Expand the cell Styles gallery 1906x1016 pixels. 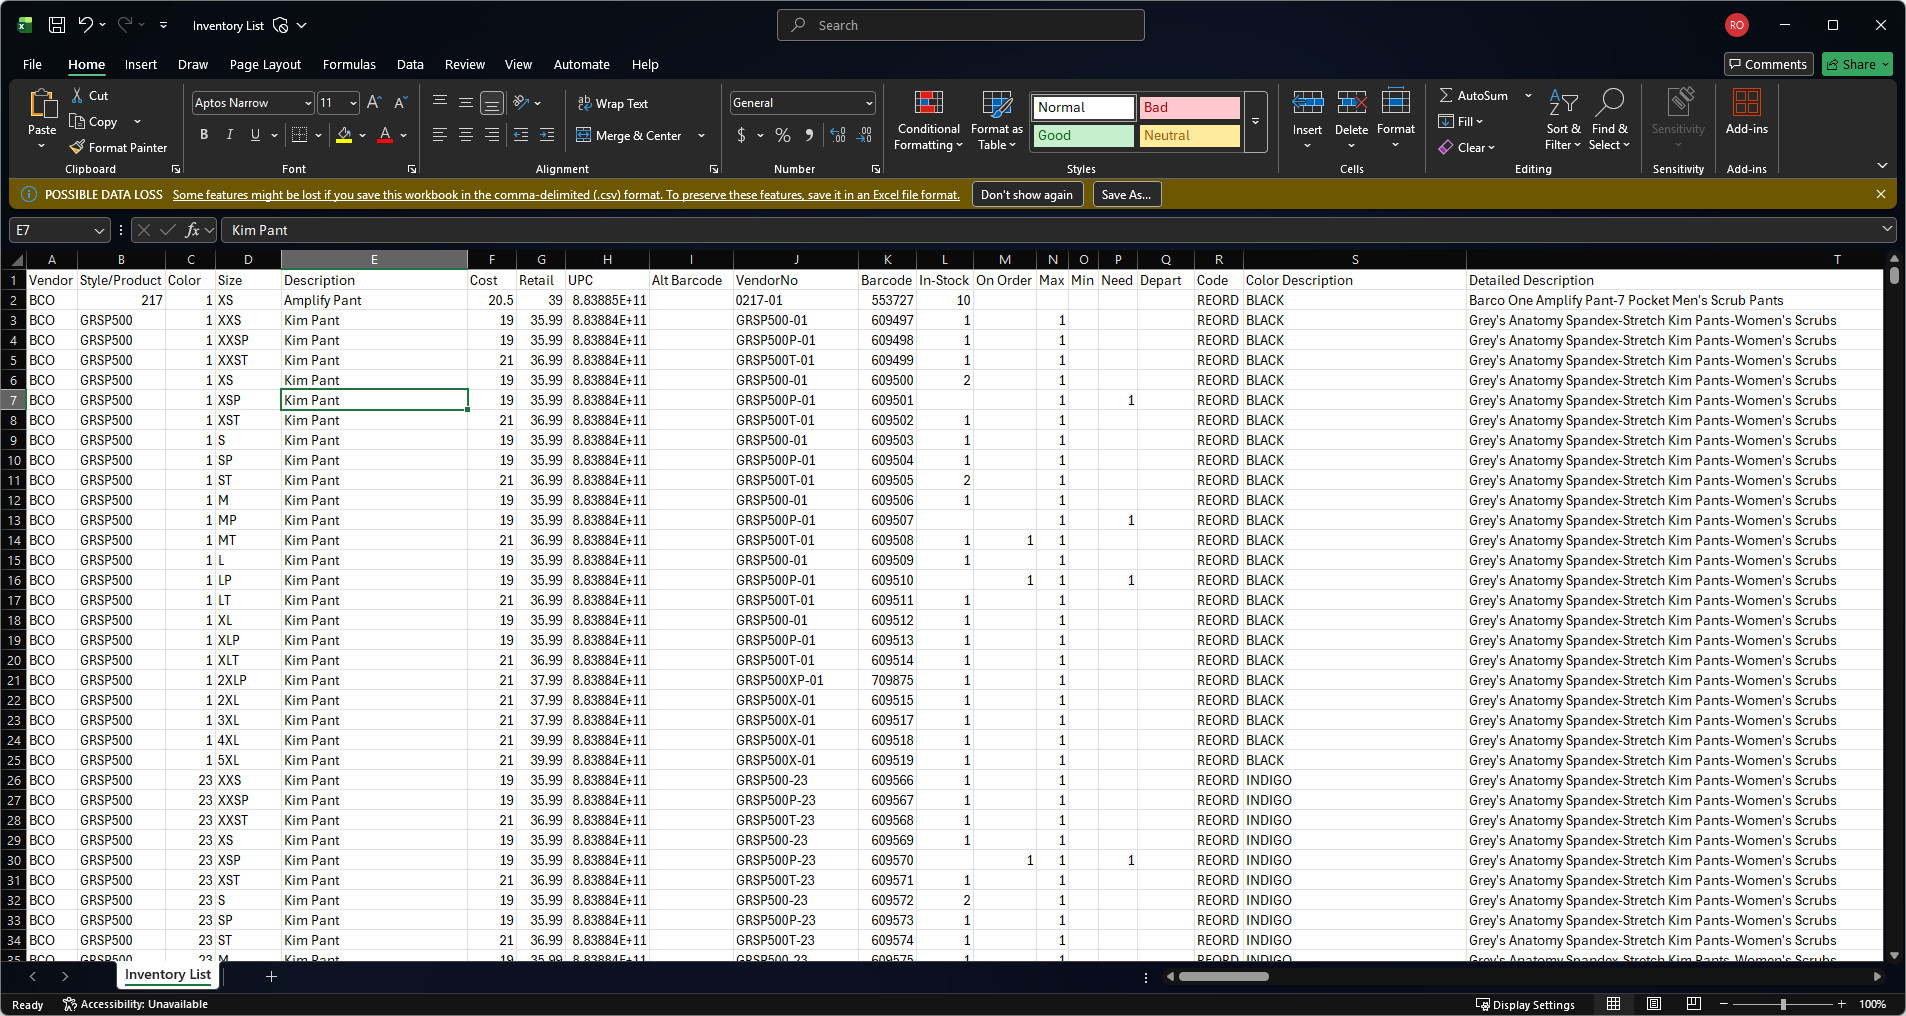click(1255, 122)
